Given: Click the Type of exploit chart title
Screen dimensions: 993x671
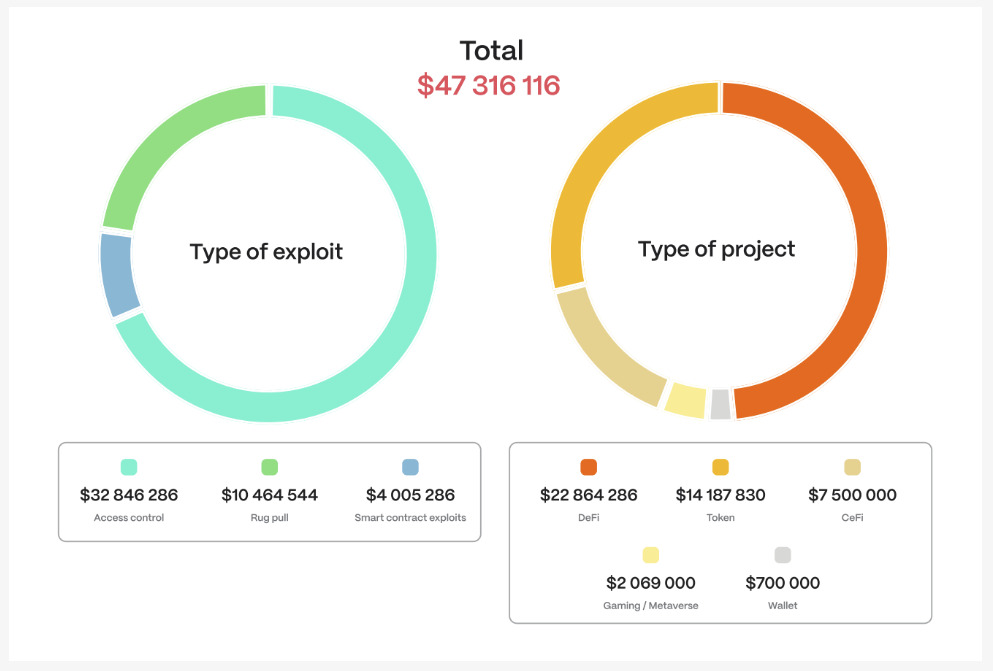Looking at the screenshot, I should 266,251.
